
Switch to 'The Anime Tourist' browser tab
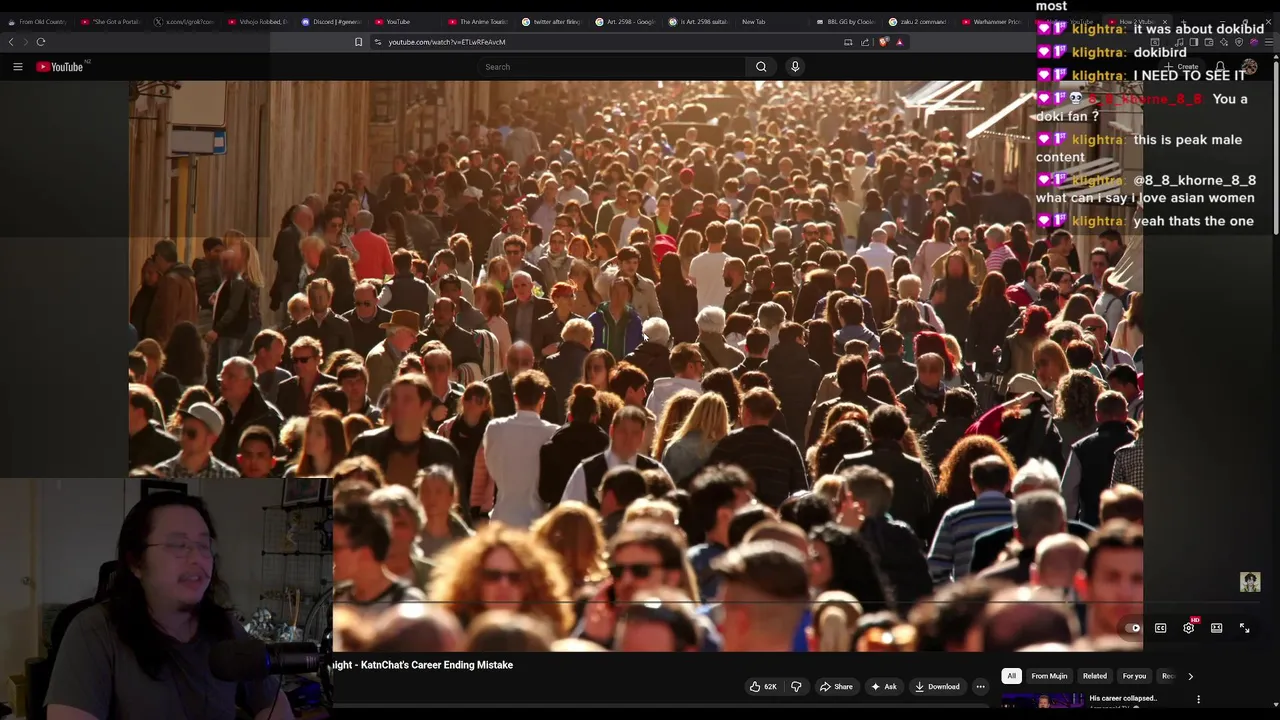pos(480,21)
